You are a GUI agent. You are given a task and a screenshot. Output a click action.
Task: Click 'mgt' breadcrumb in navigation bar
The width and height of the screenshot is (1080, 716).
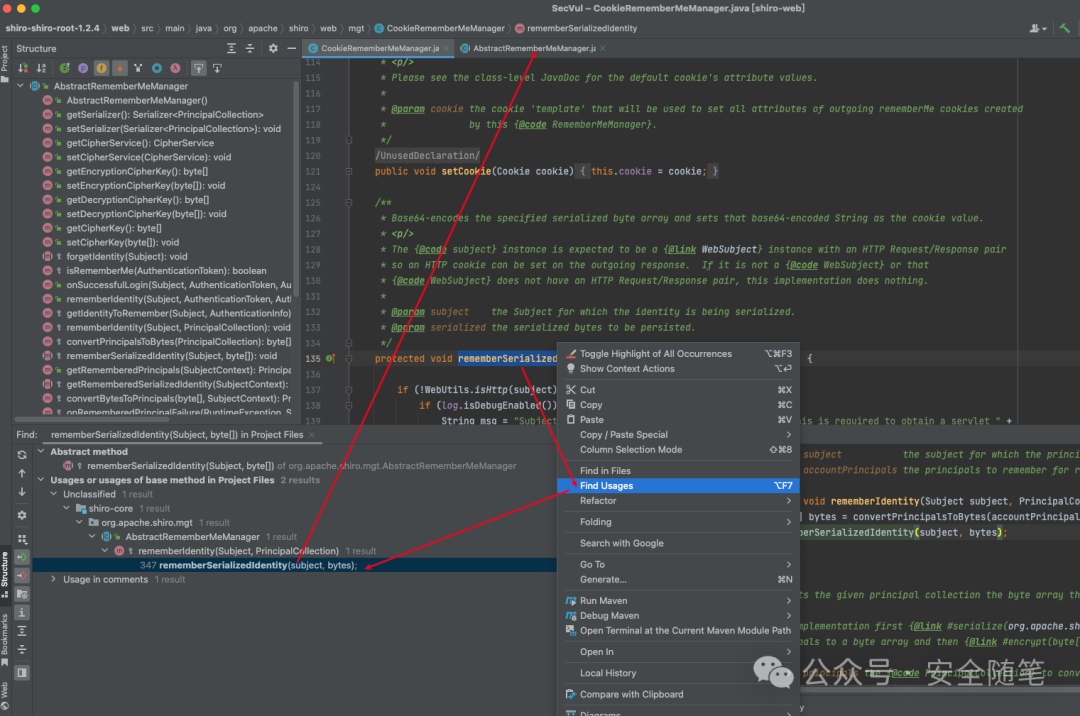click(x=356, y=28)
